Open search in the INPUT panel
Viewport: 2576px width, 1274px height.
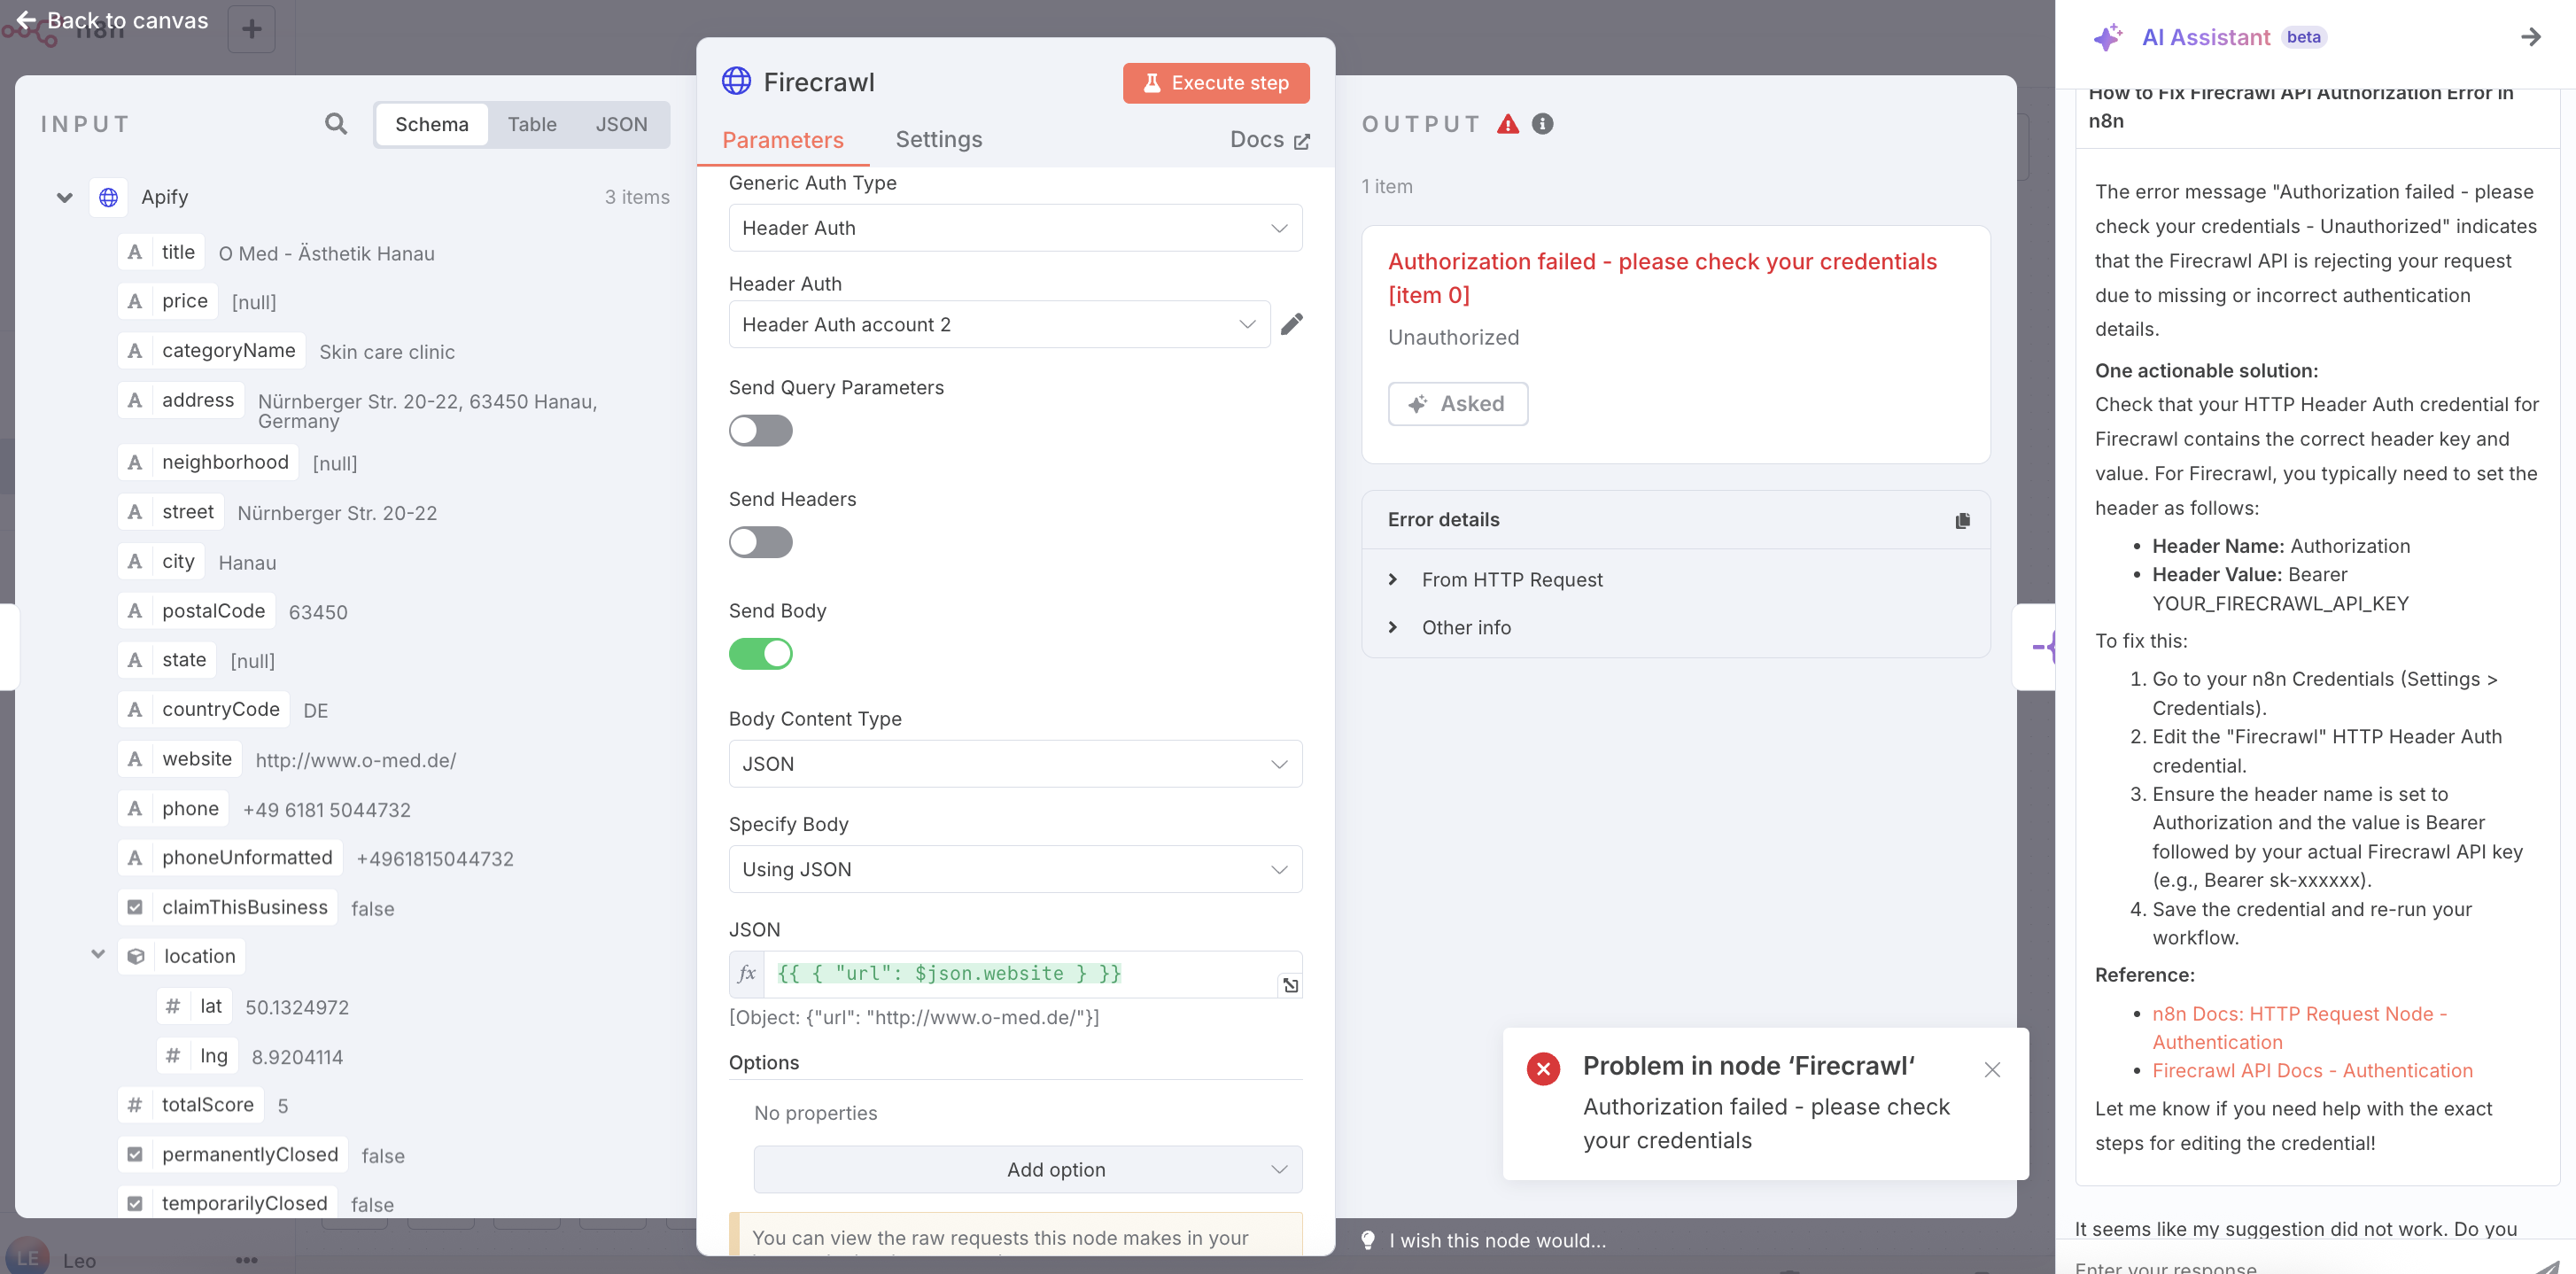tap(336, 123)
